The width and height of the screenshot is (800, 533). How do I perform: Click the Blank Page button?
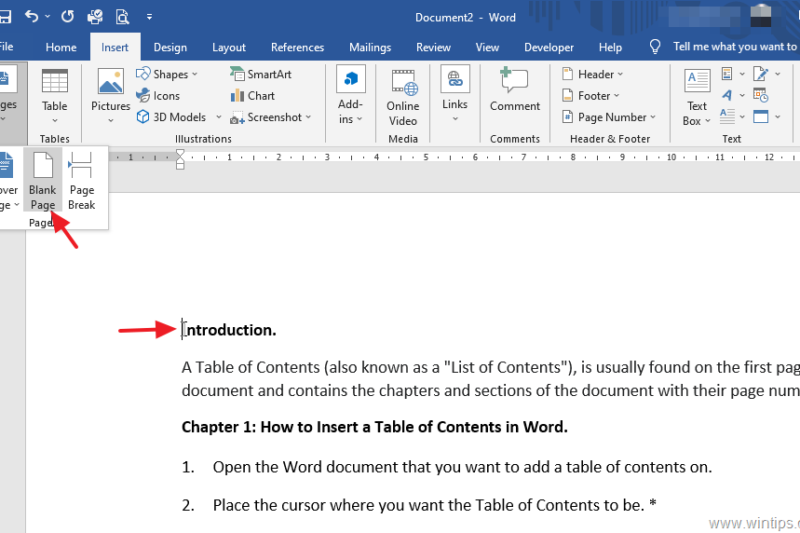coord(42,181)
